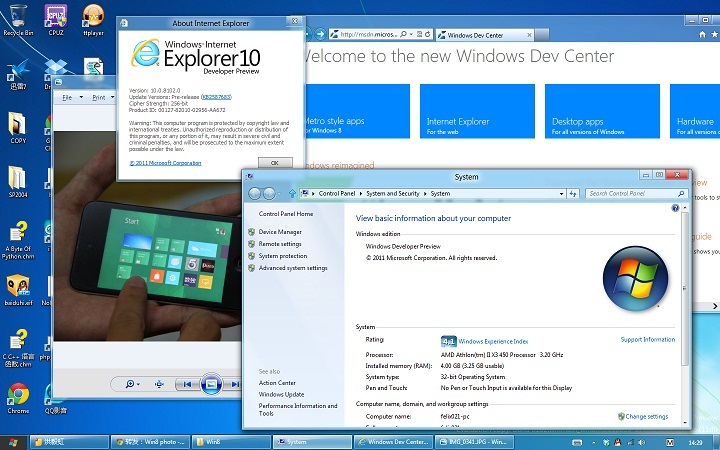Expand the Print menu dropdown in photo viewer
This screenshot has height=450, width=720.
coord(101,98)
